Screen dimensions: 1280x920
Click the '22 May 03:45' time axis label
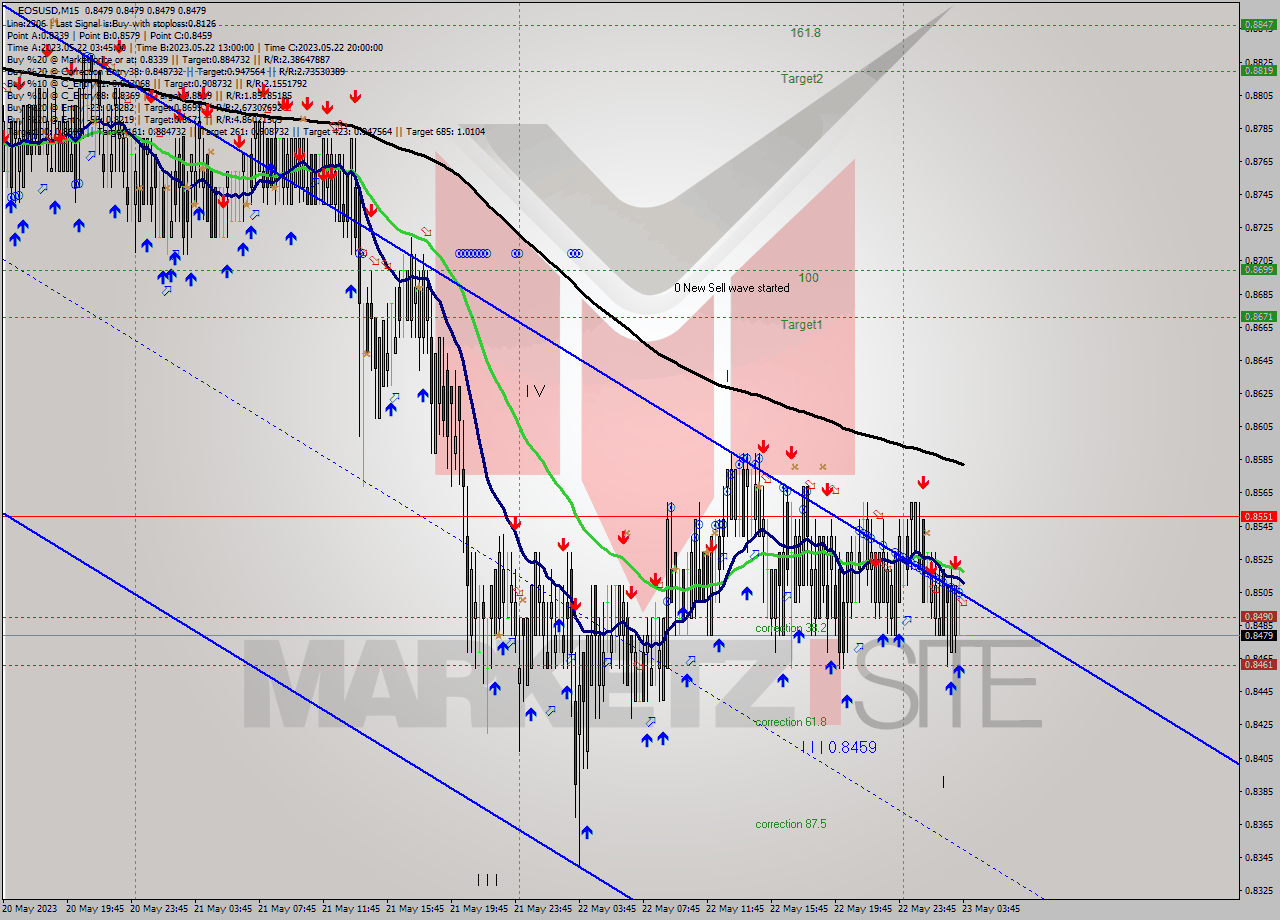pyautogui.click(x=609, y=909)
